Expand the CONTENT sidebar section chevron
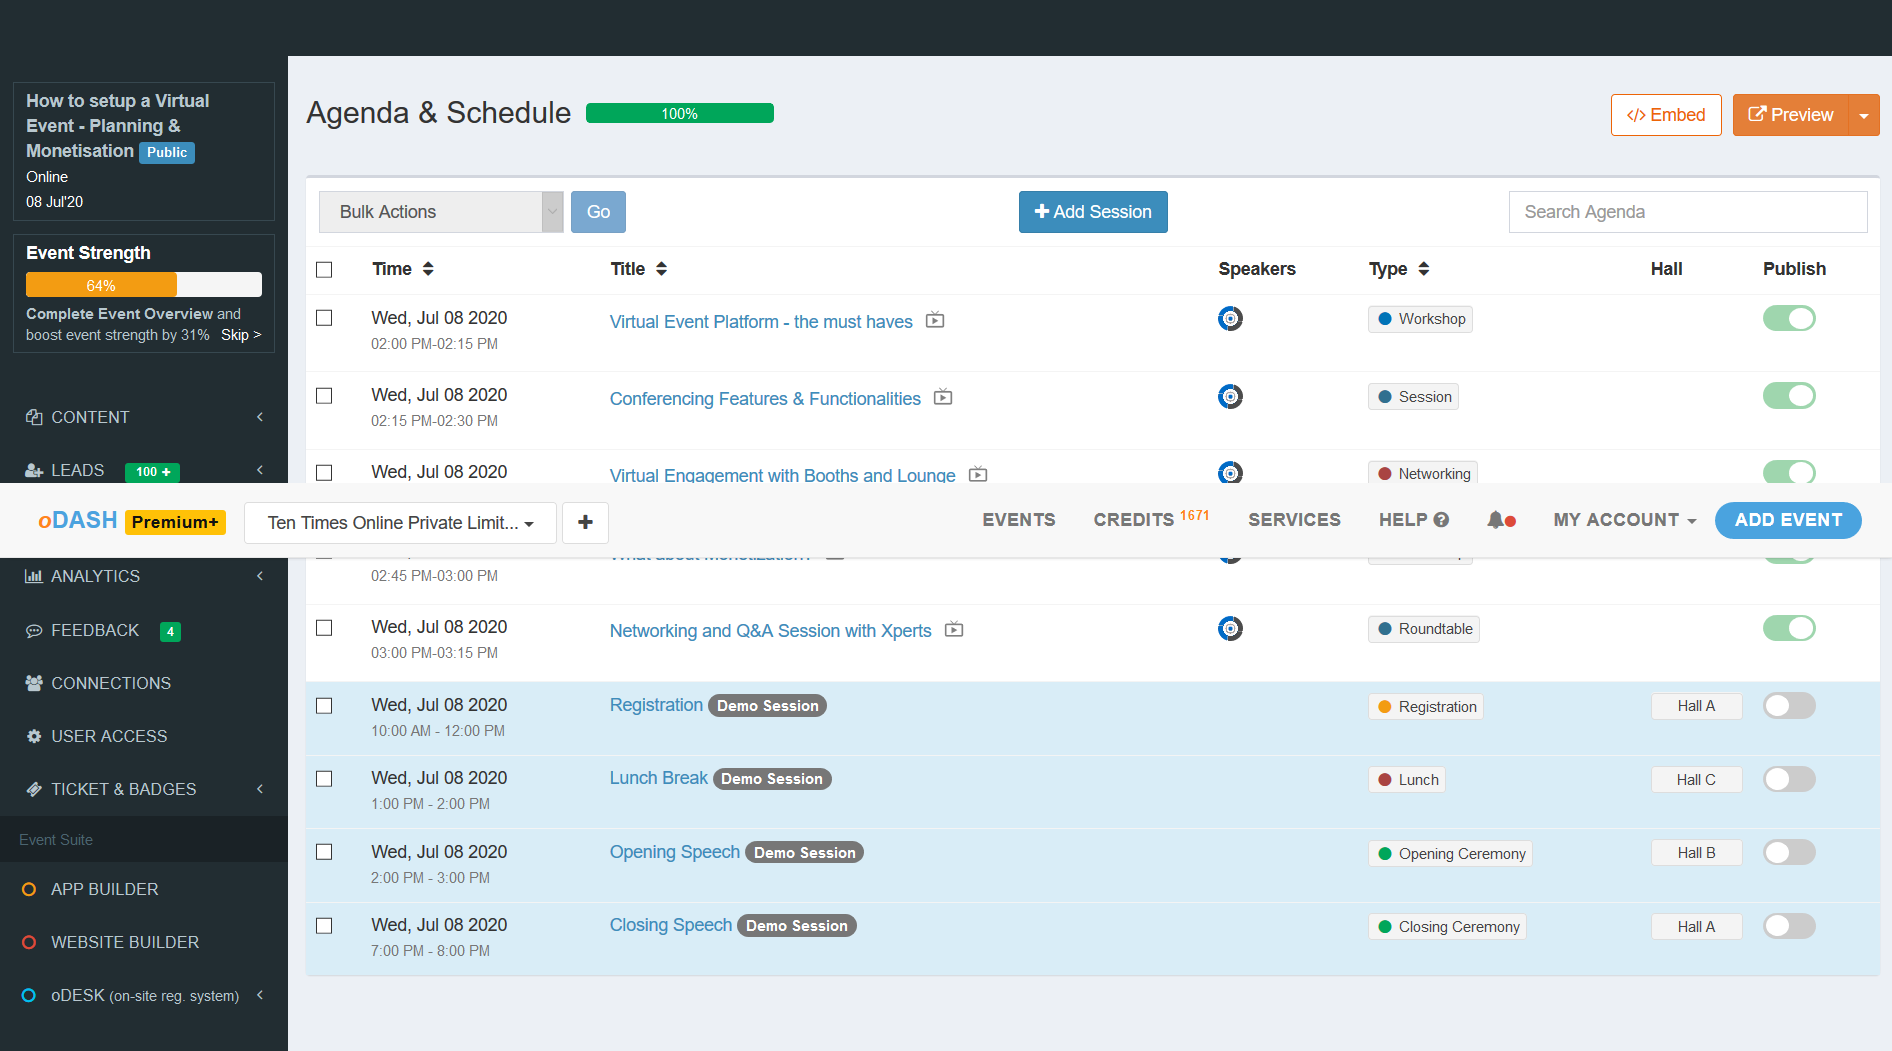Viewport: 1892px width, 1051px height. pyautogui.click(x=260, y=417)
